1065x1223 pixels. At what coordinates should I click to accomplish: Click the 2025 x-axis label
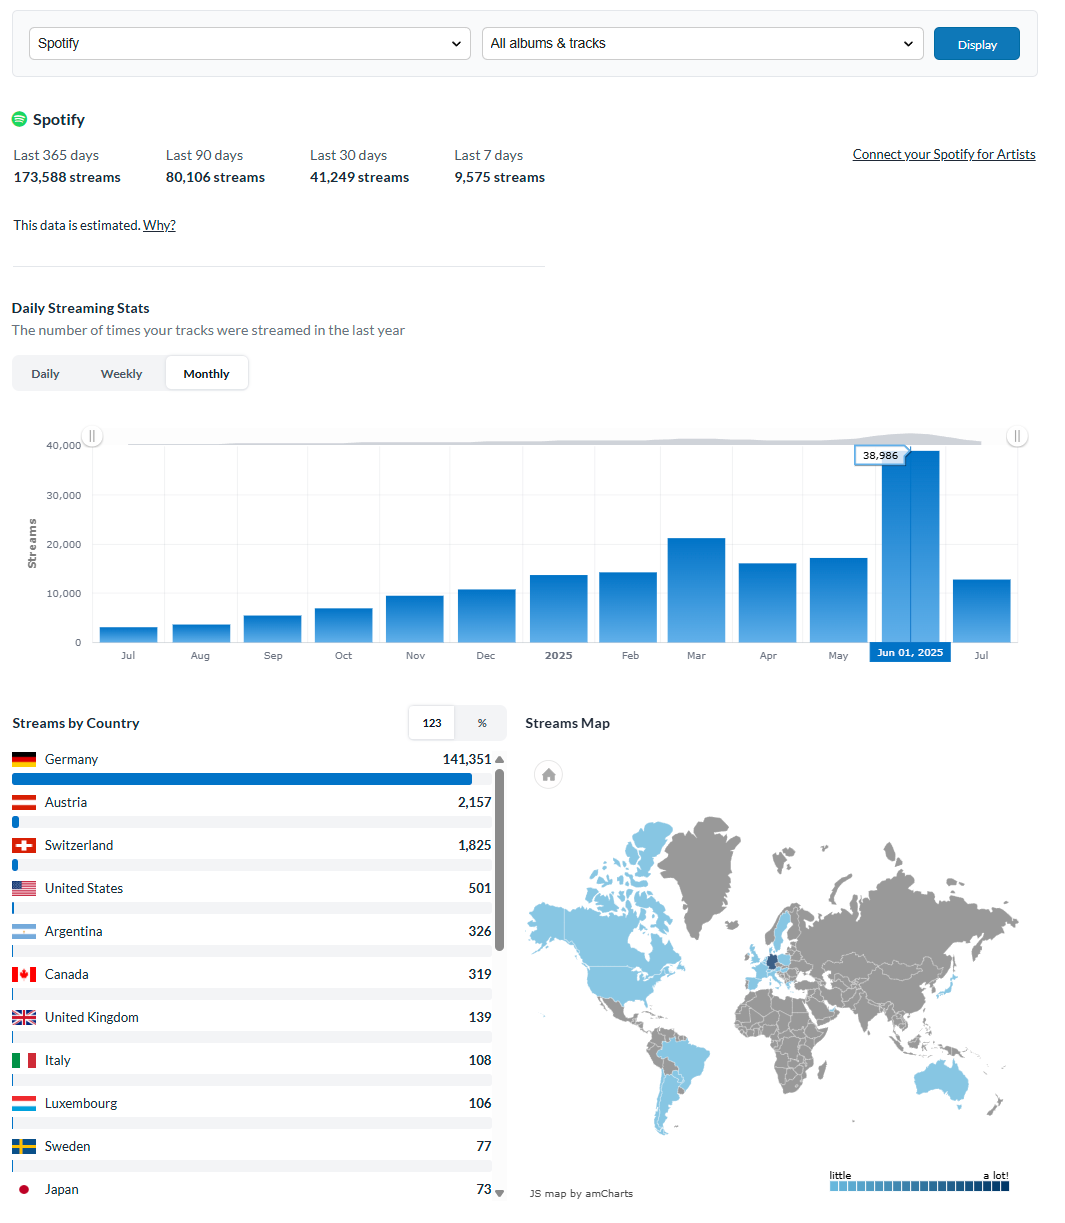click(x=558, y=656)
